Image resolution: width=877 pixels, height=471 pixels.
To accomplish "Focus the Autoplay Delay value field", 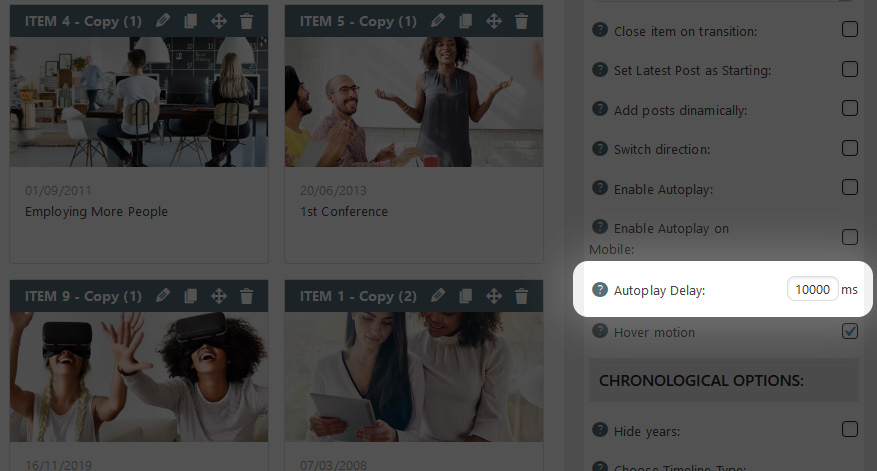I will (x=813, y=289).
